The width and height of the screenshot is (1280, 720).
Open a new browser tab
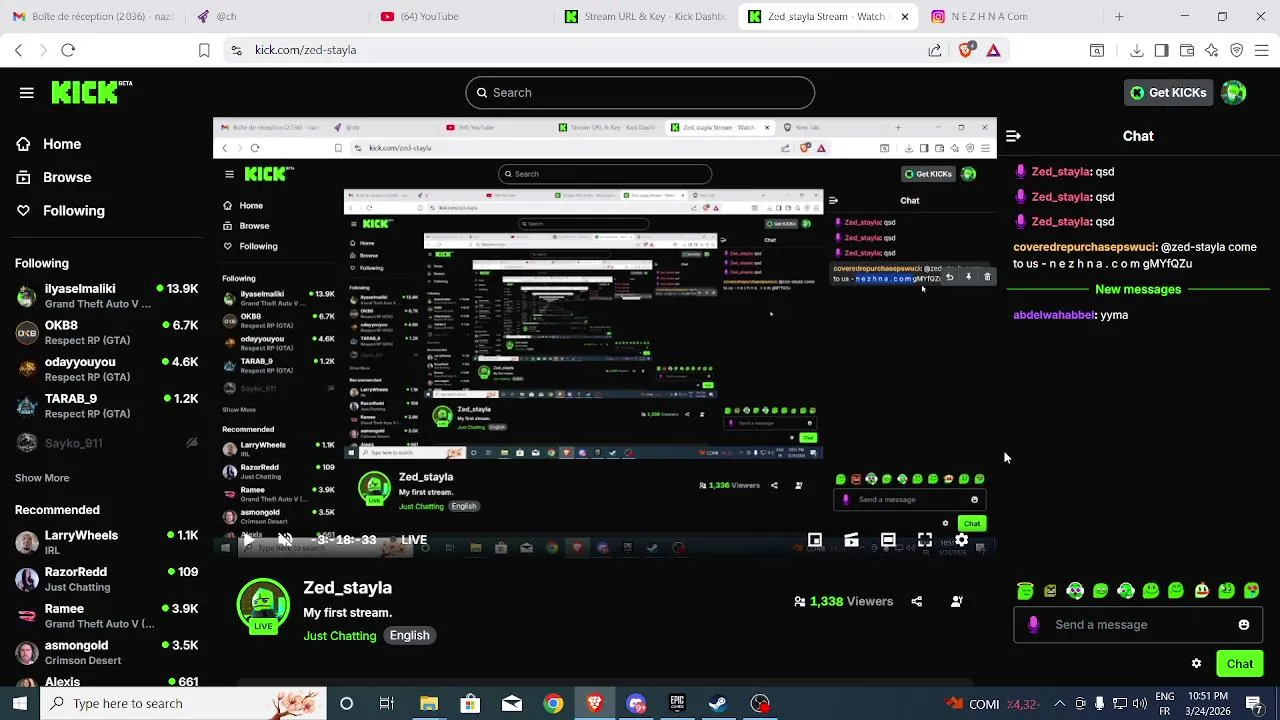(1119, 16)
